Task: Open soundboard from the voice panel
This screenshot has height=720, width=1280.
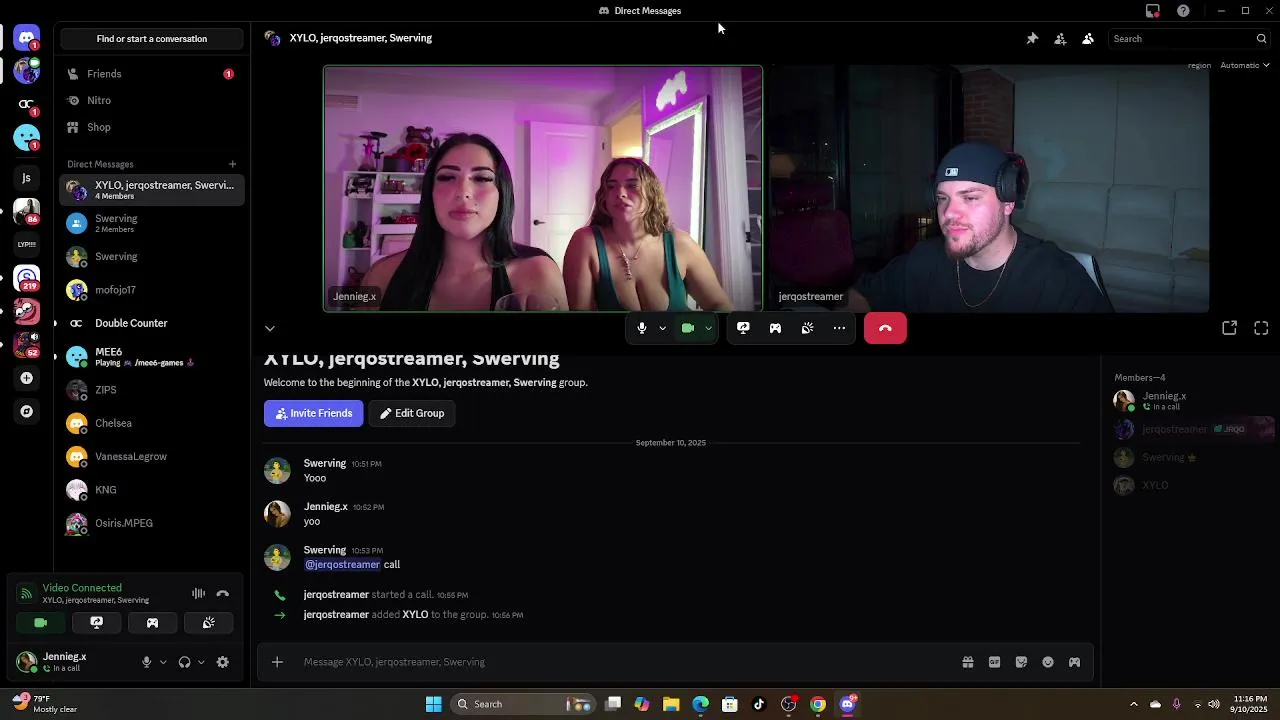Action: tap(208, 623)
